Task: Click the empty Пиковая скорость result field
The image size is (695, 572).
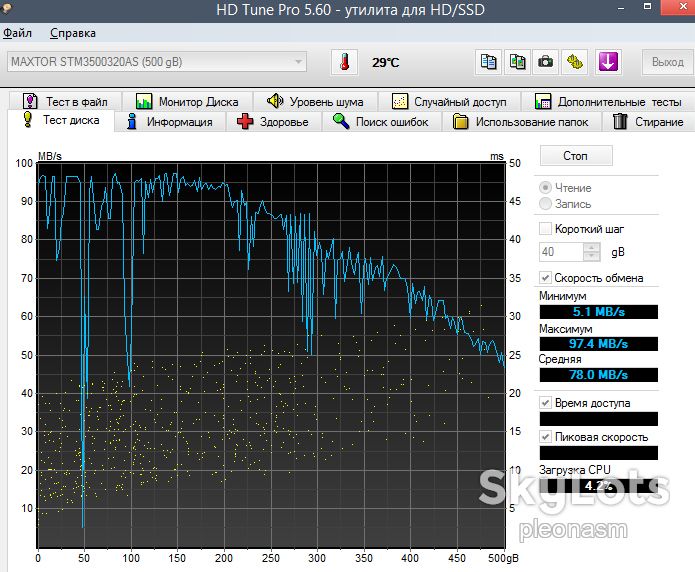Action: (599, 453)
